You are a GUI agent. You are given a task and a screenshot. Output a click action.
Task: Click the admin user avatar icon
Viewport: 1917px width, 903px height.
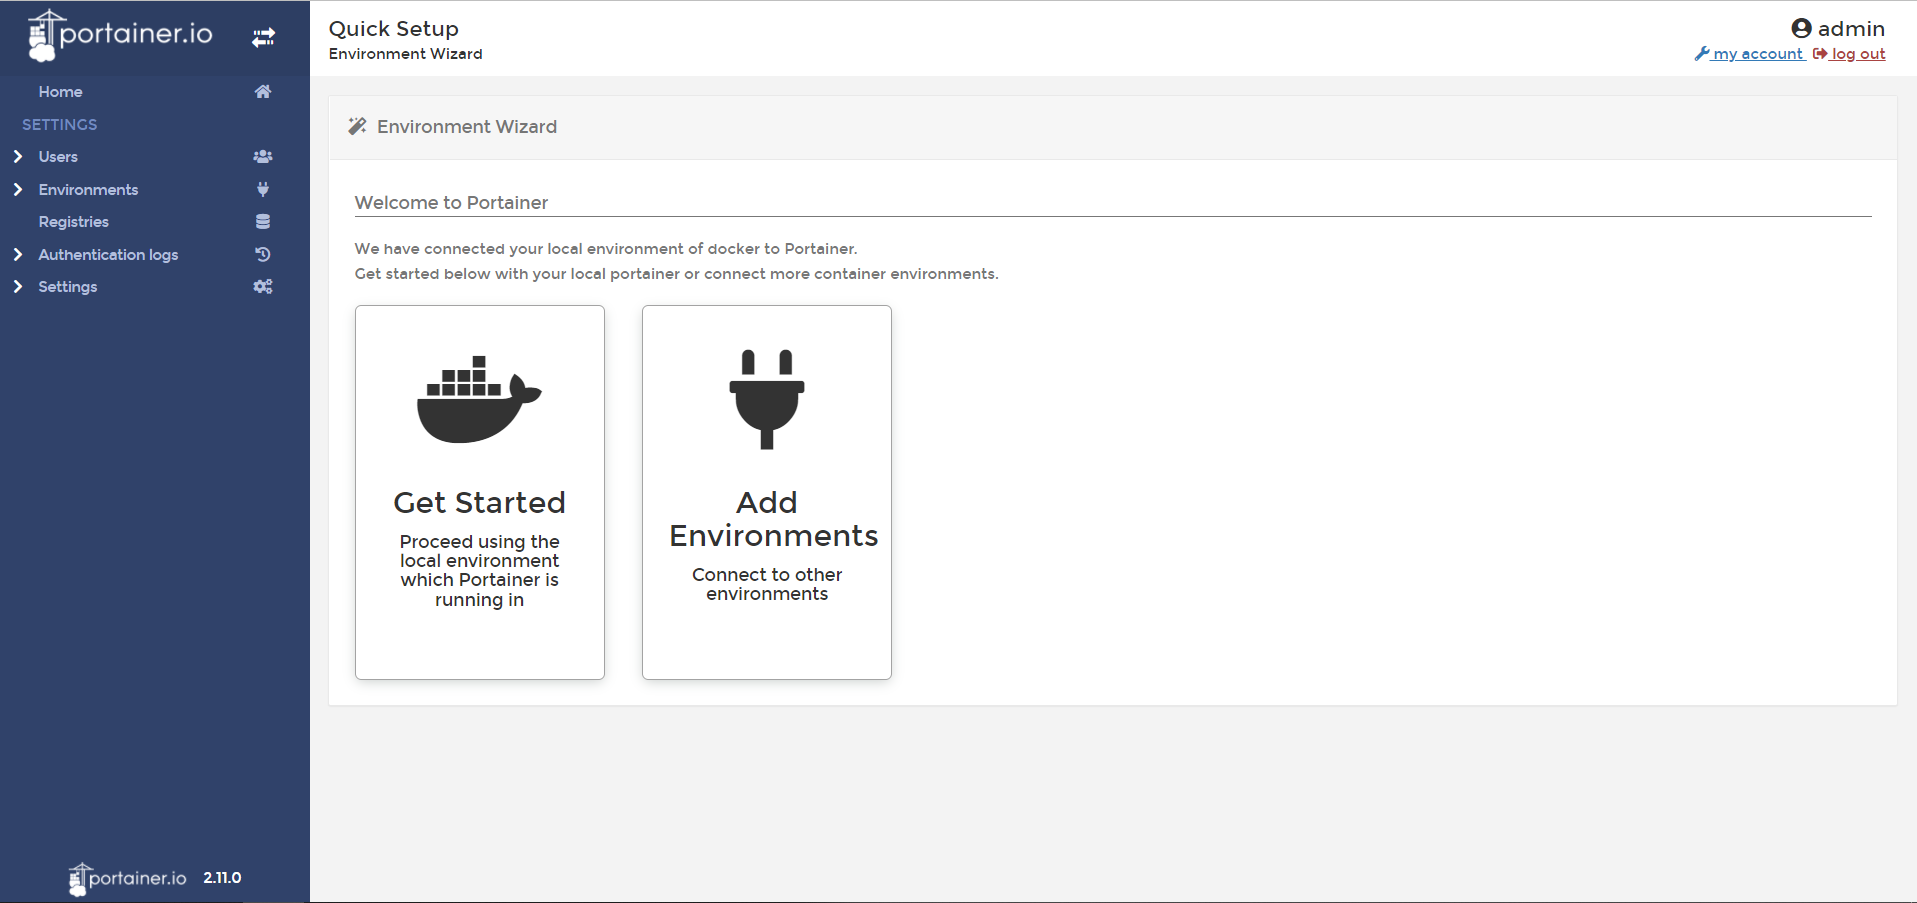point(1801,28)
